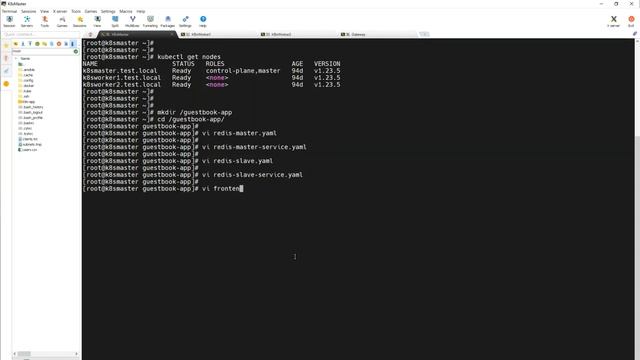The width and height of the screenshot is (640, 360).
Task: Open the Servers toolbar button
Action: coord(27,21)
